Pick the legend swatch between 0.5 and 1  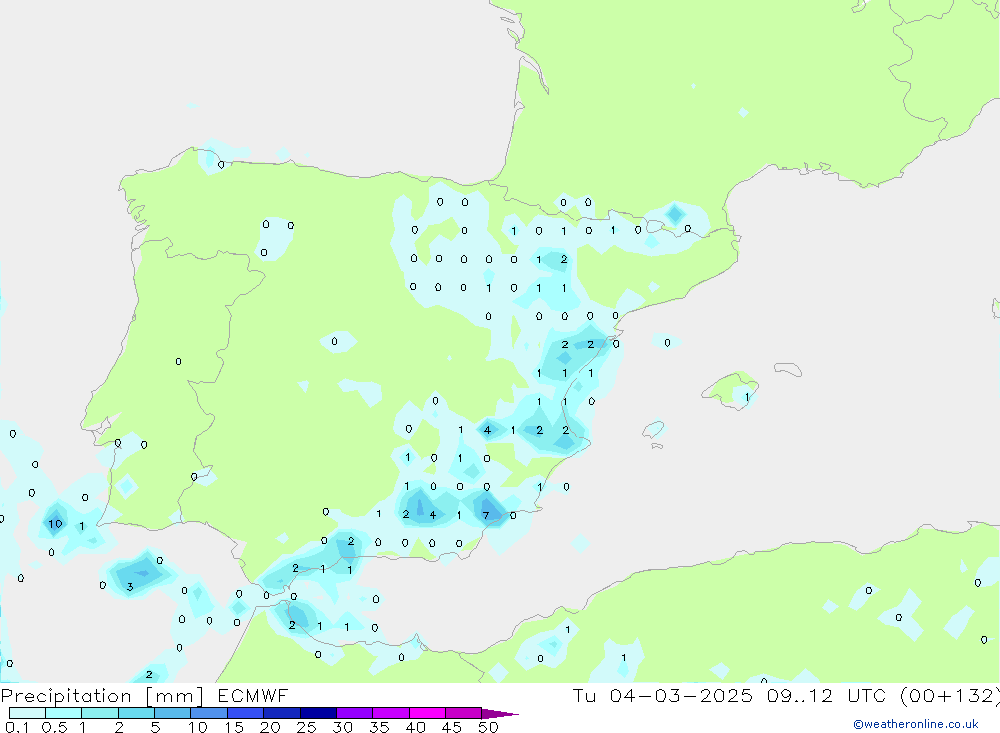(x=64, y=713)
